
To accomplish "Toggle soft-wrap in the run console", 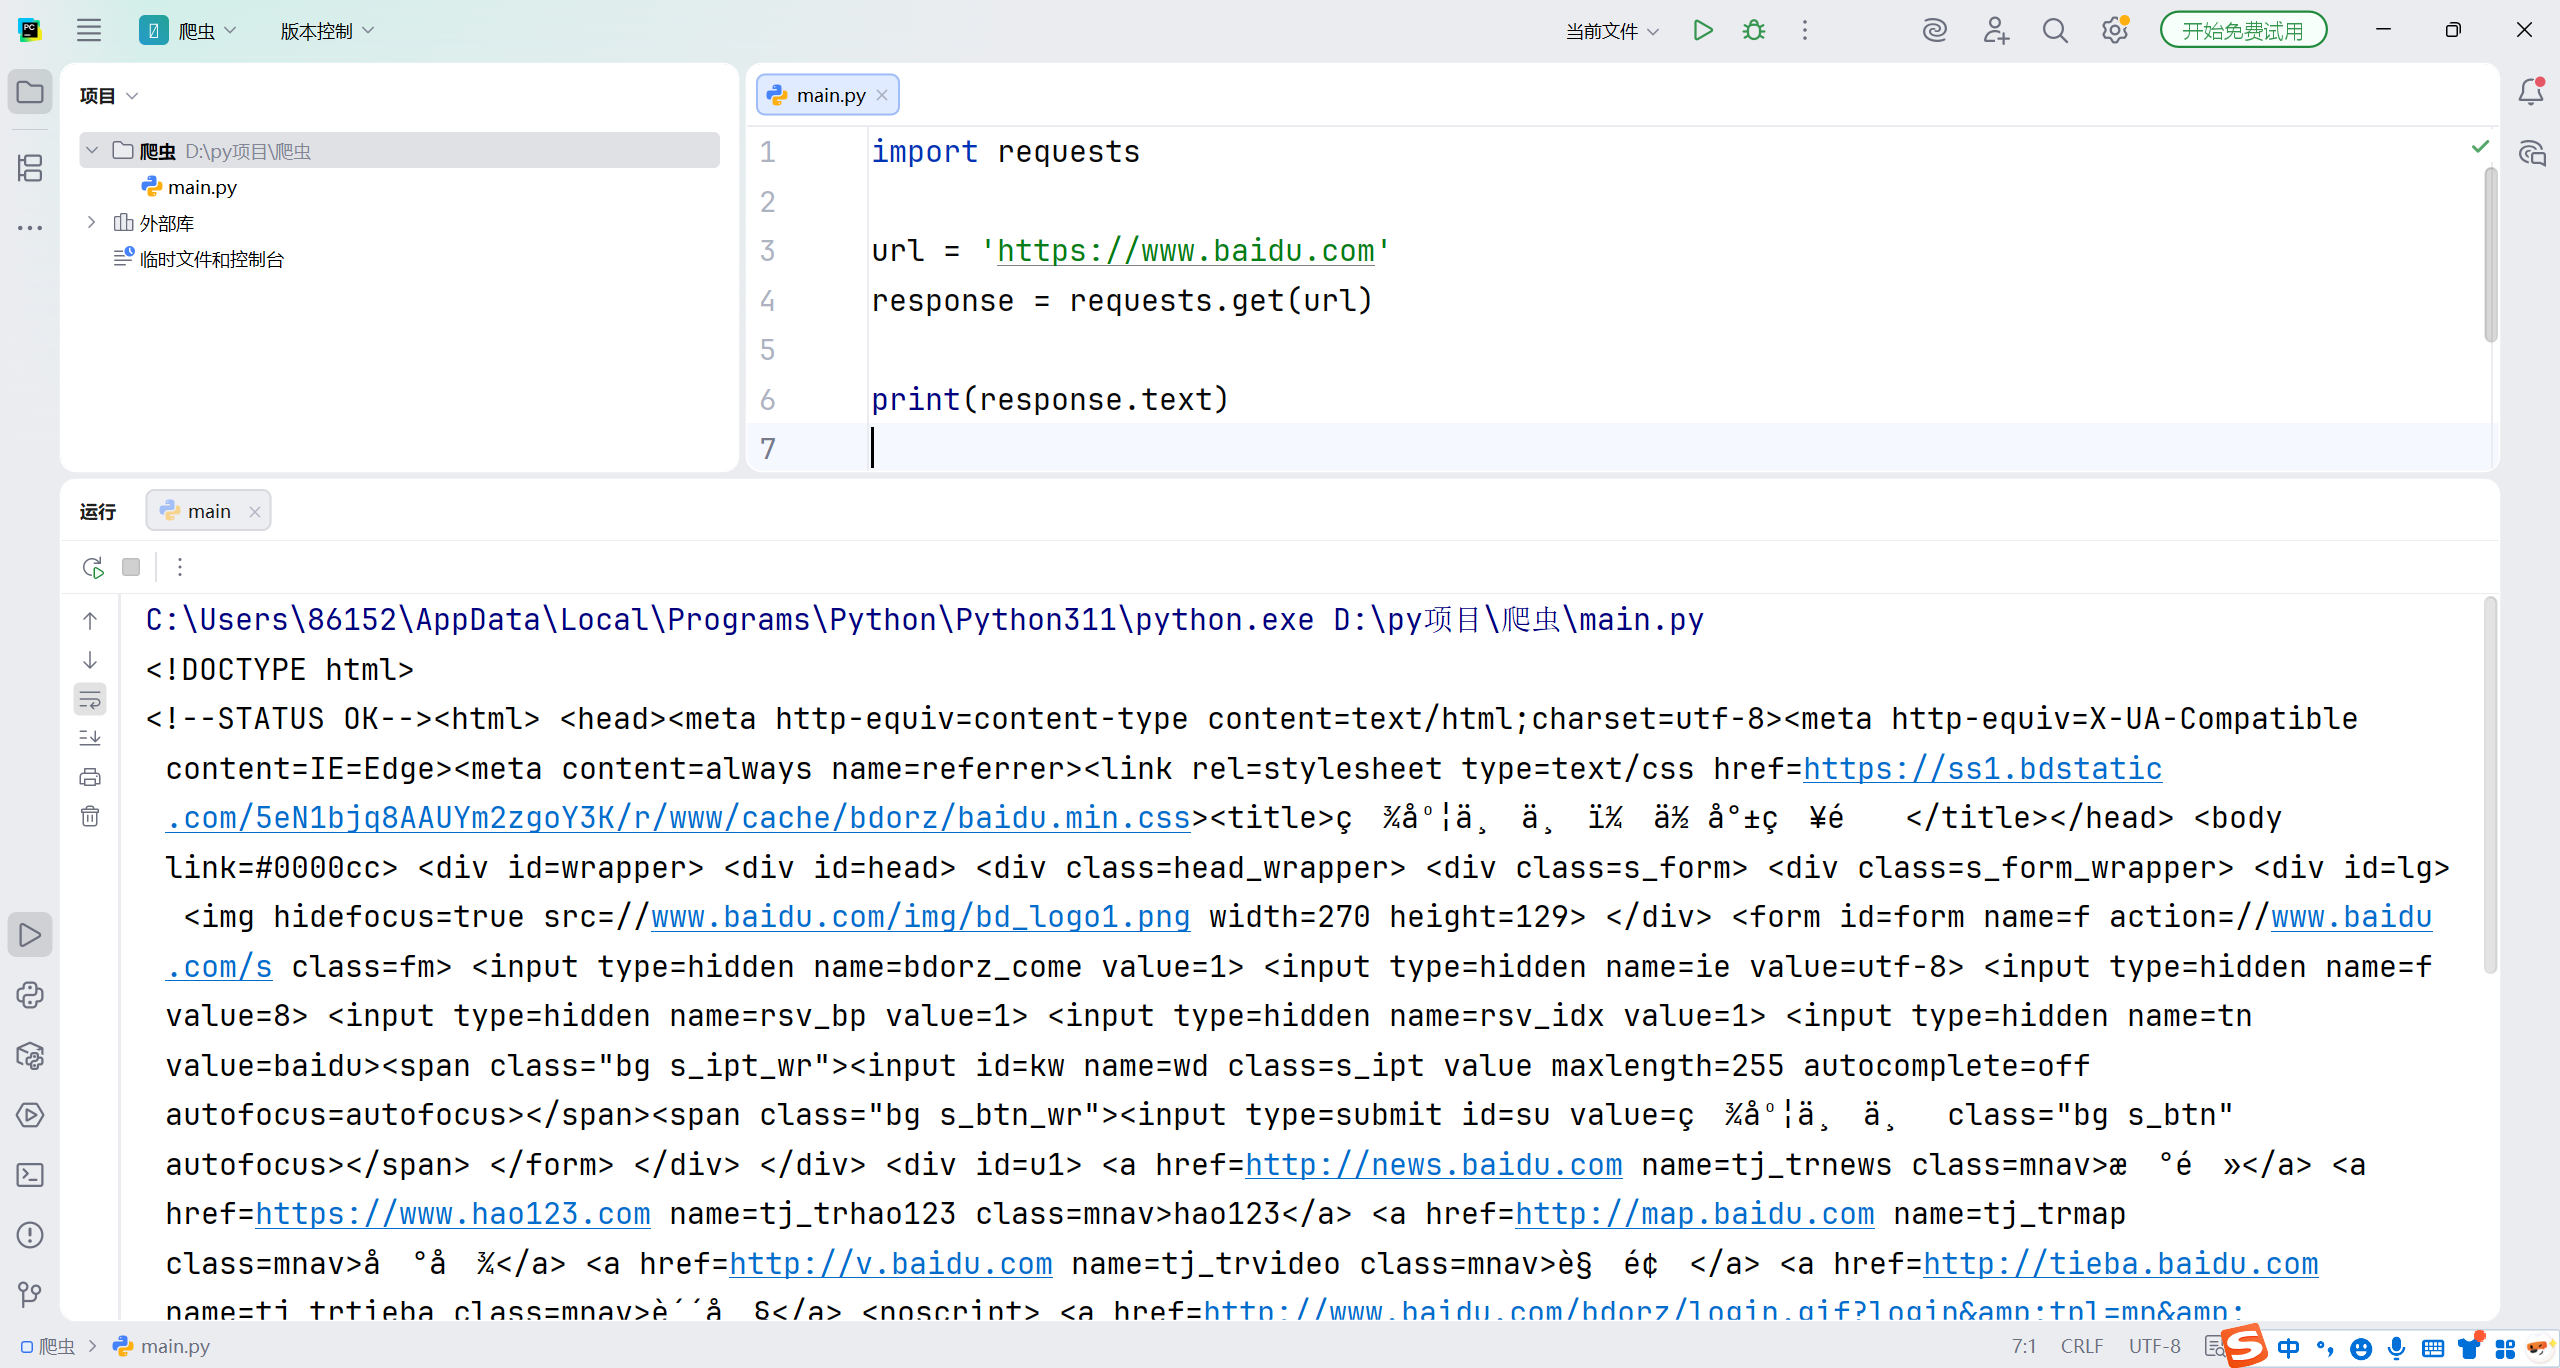I will coord(90,699).
